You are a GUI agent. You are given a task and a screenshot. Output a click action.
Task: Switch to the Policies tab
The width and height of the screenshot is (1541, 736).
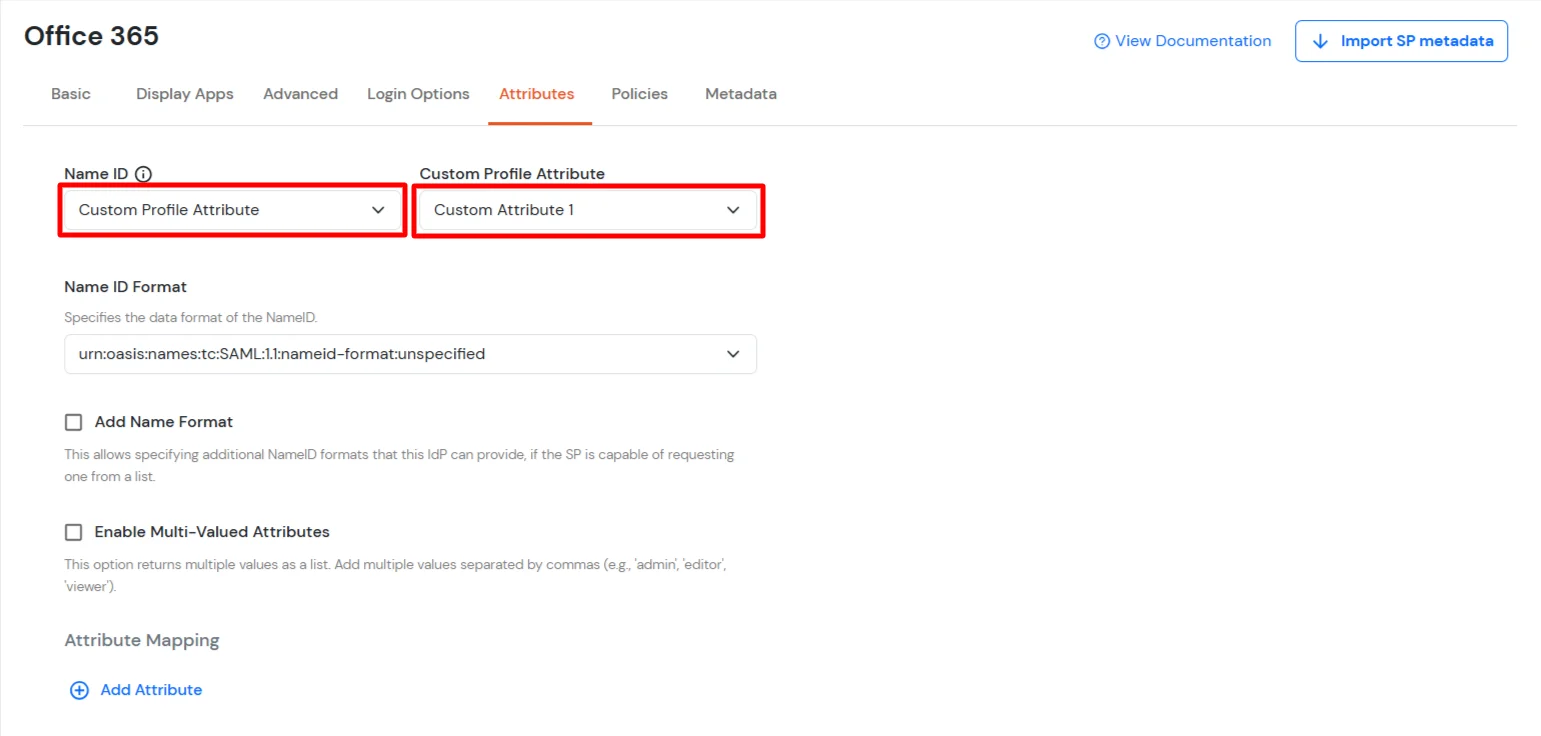point(639,93)
